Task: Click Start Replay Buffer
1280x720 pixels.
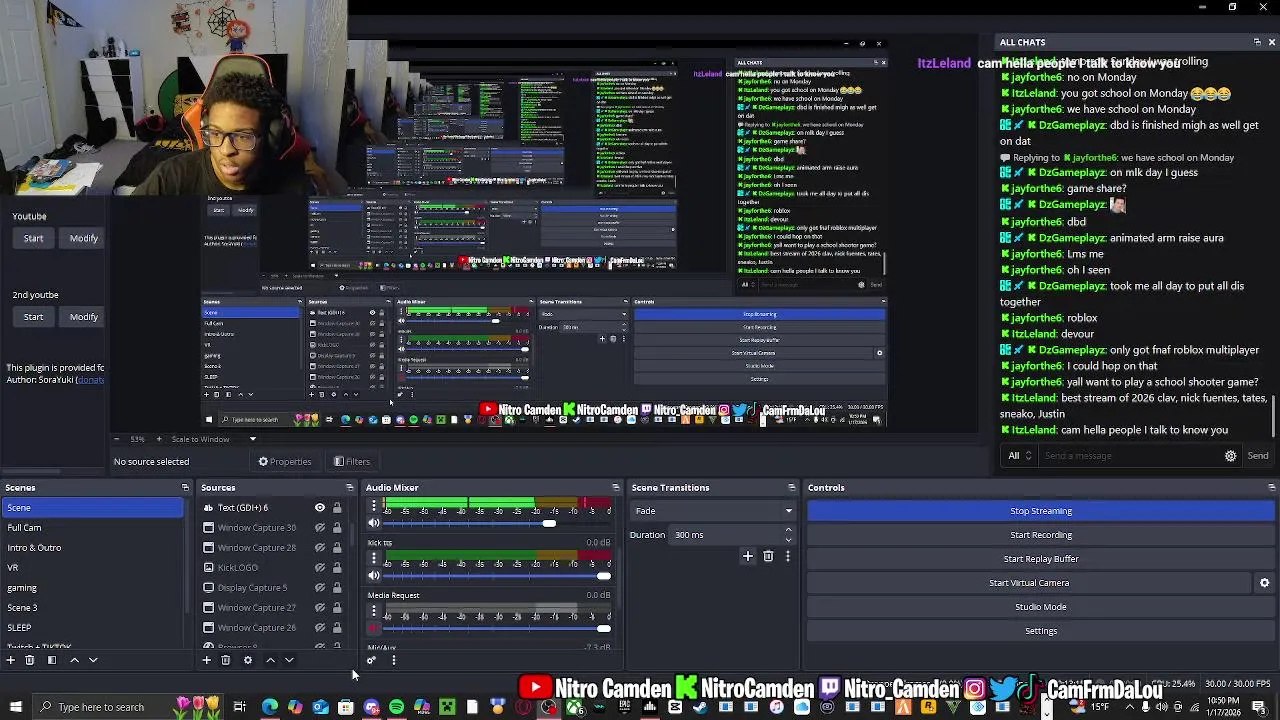Action: [x=1040, y=559]
